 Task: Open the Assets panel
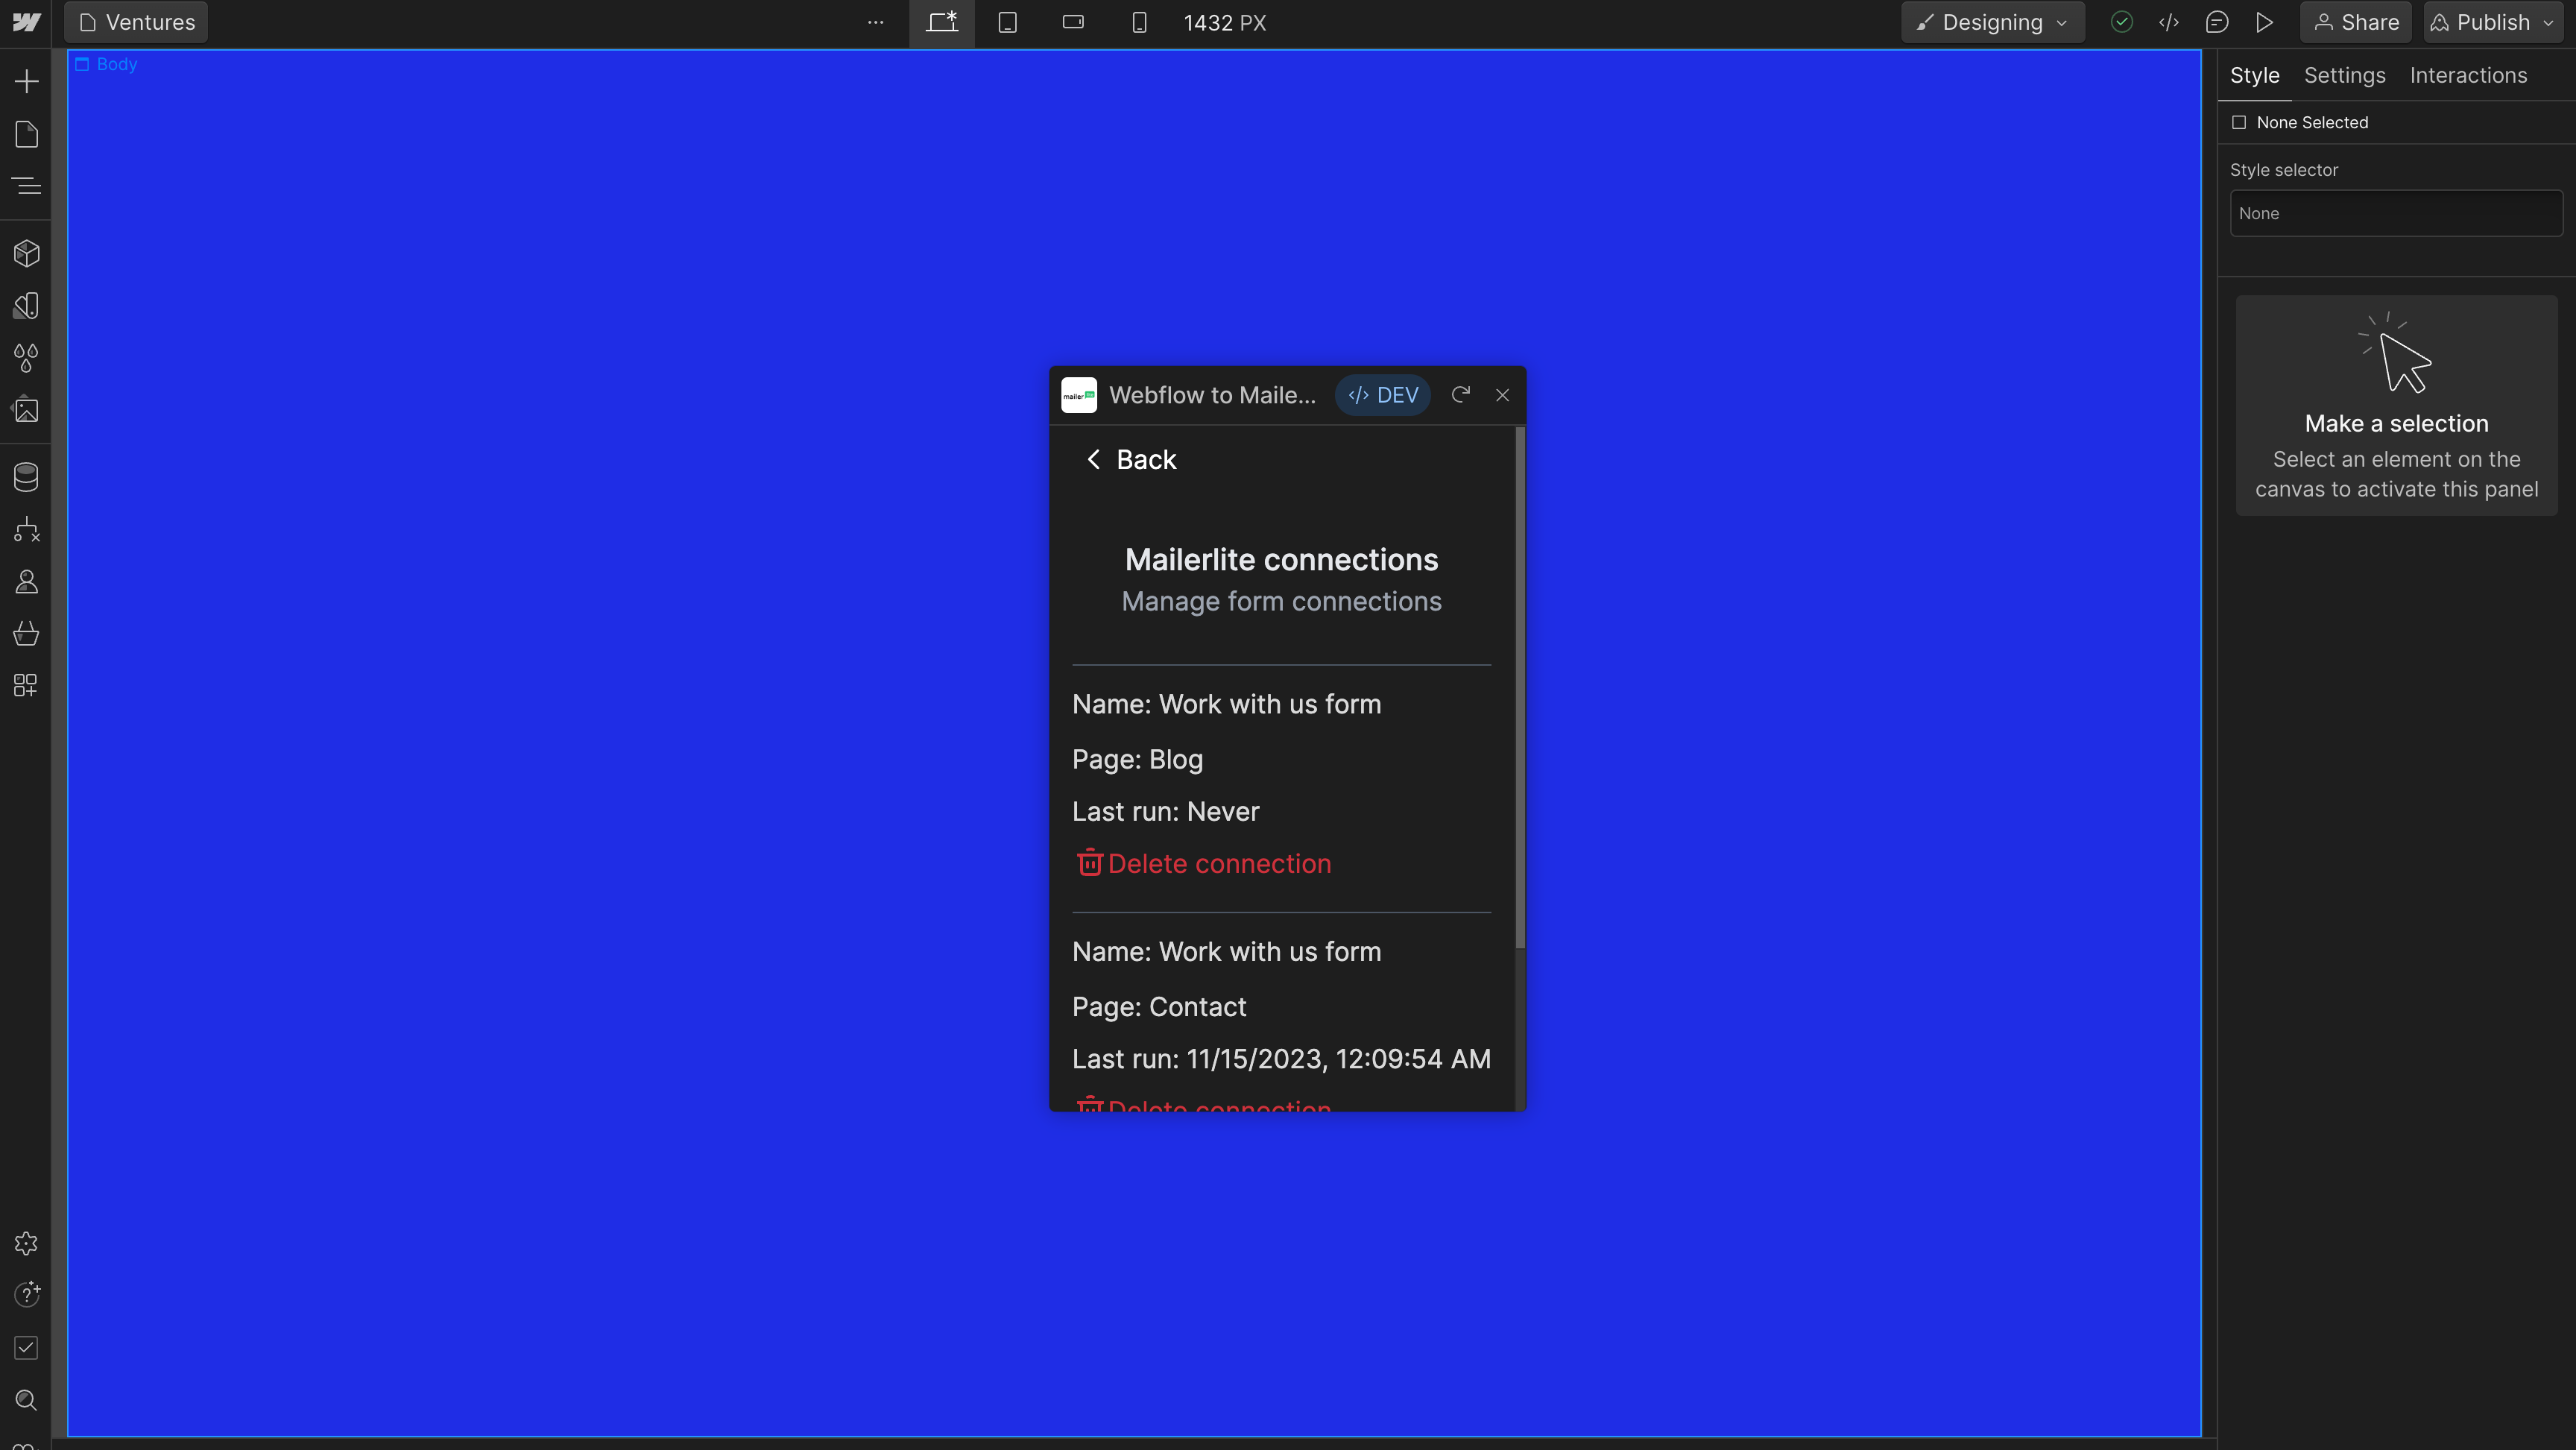(27, 410)
